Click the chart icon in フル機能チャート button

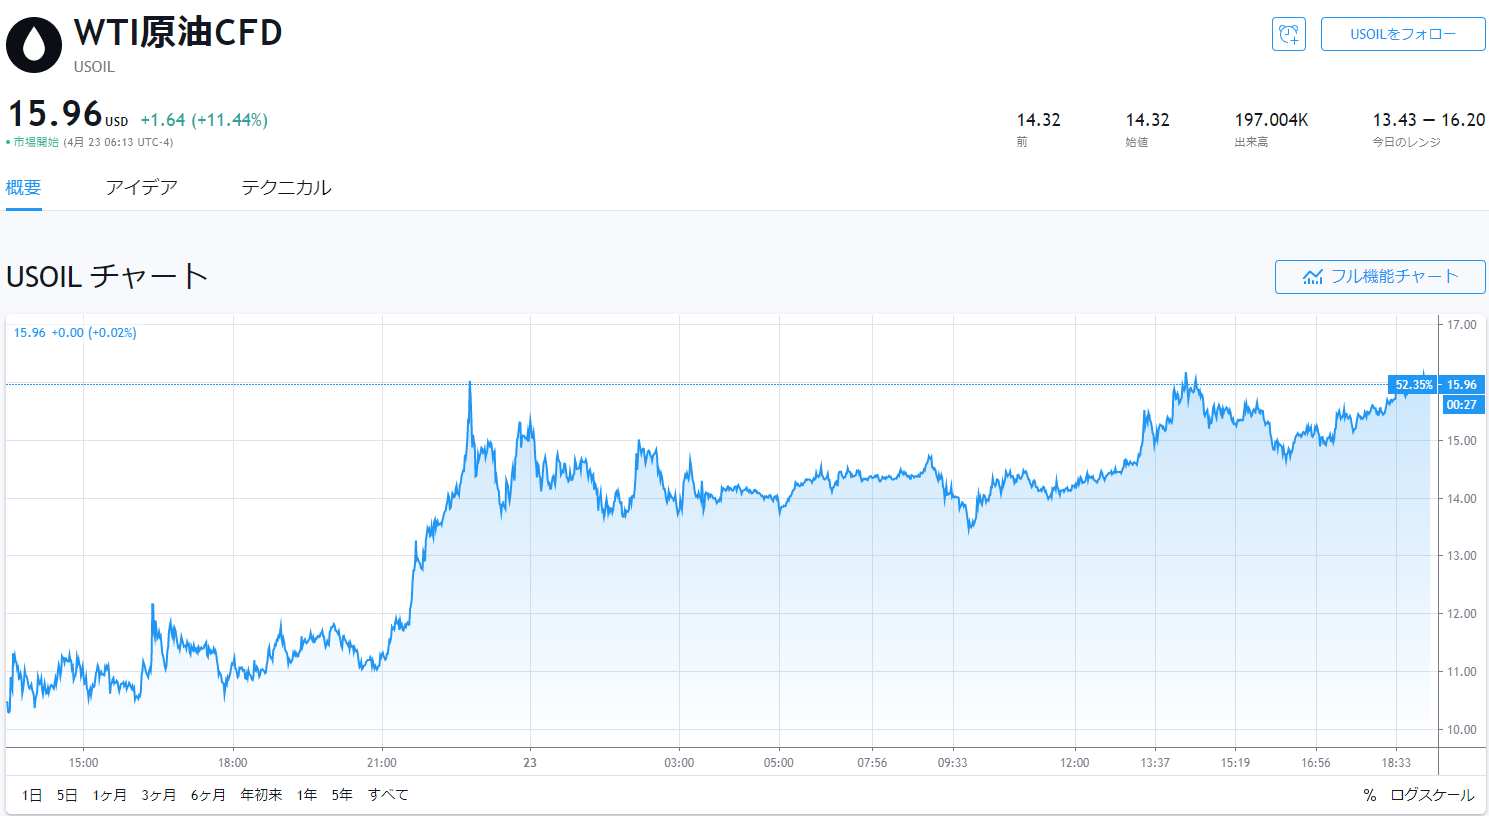[1313, 277]
